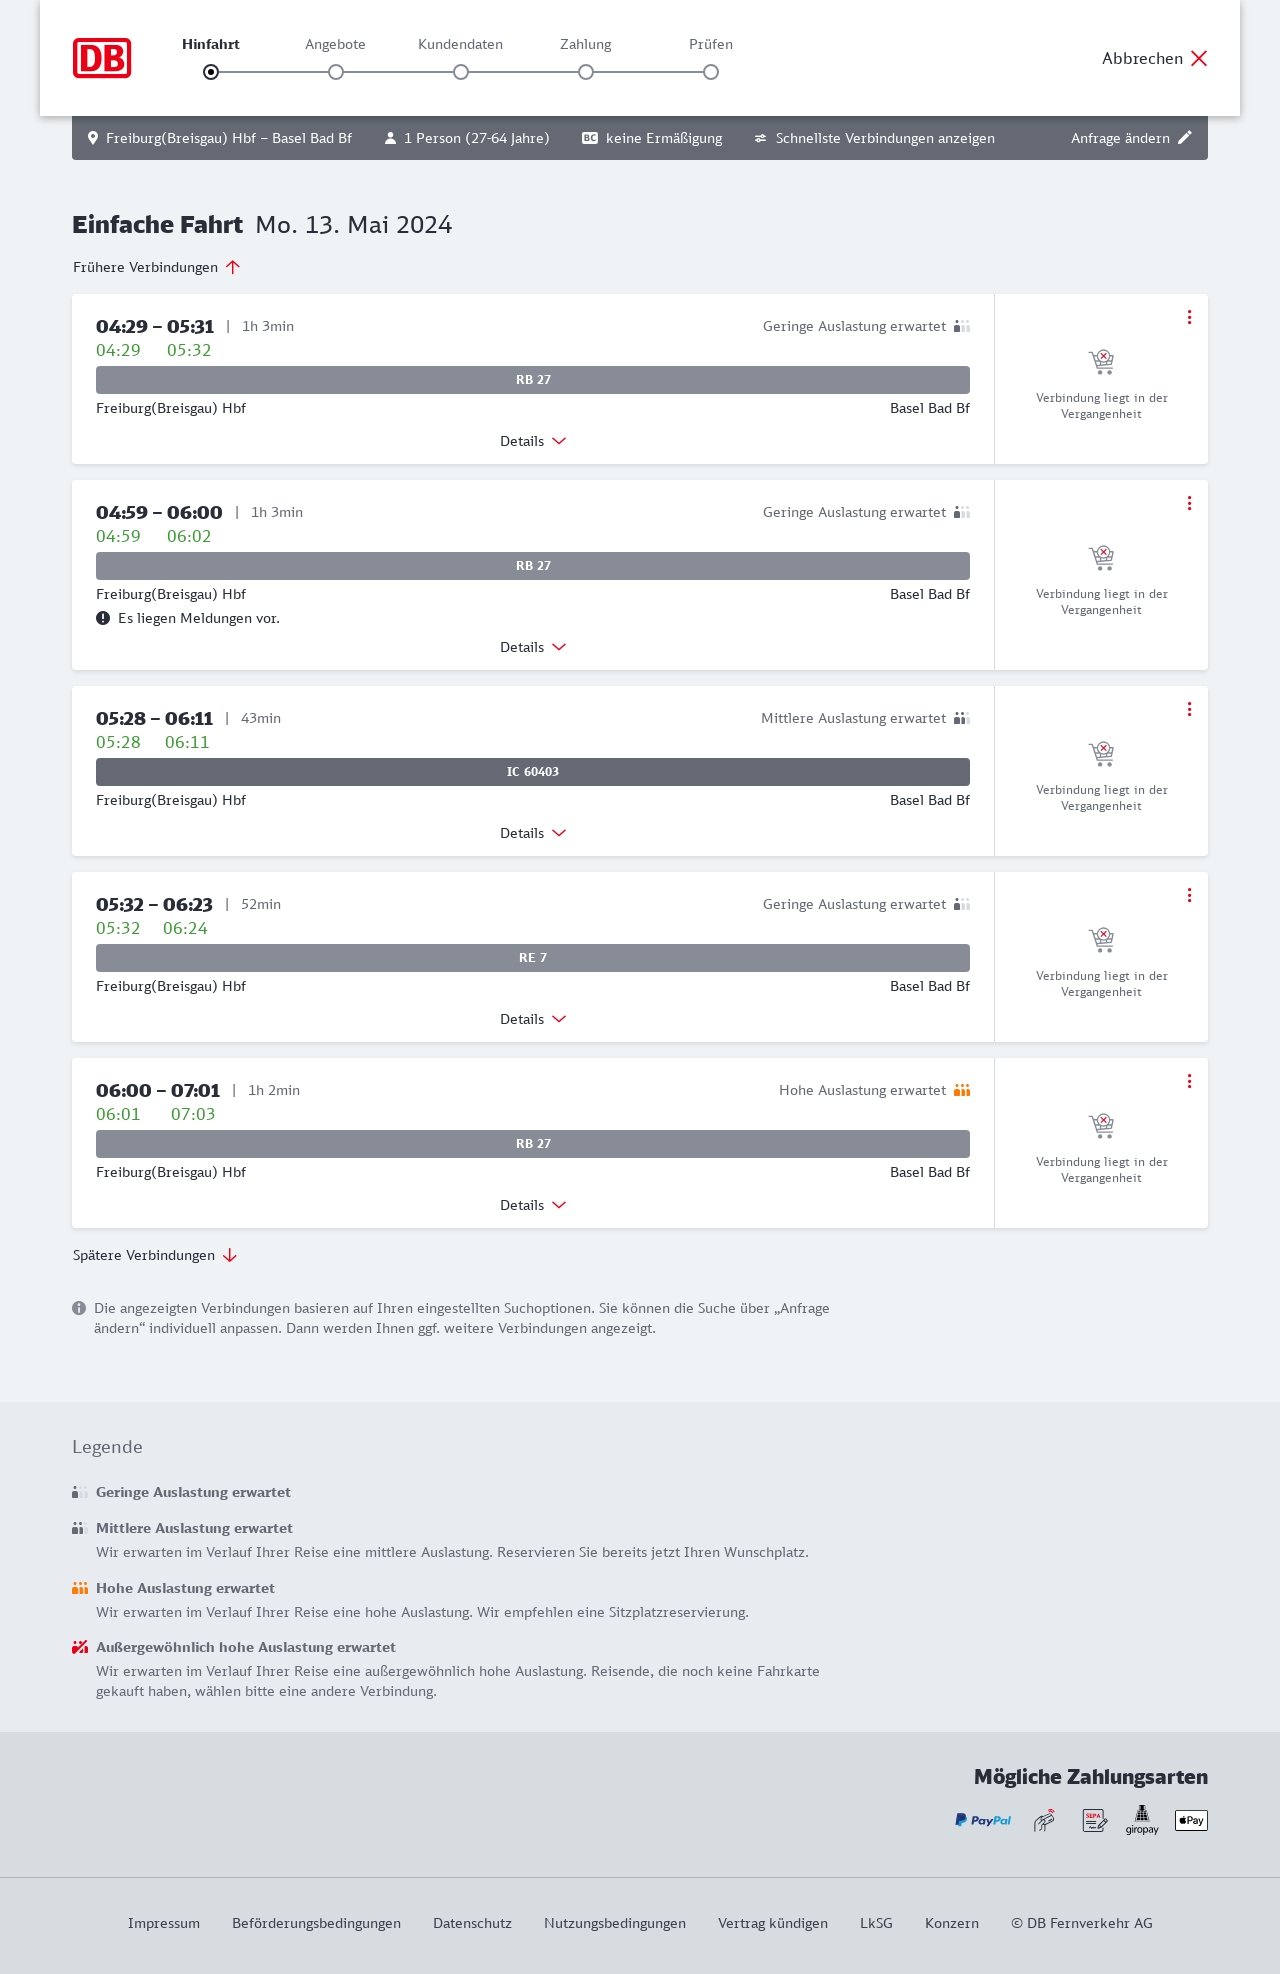Screen dimensions: 1280x1974
Task: Click the warning icon beside Meldungen notice
Action: coord(103,618)
